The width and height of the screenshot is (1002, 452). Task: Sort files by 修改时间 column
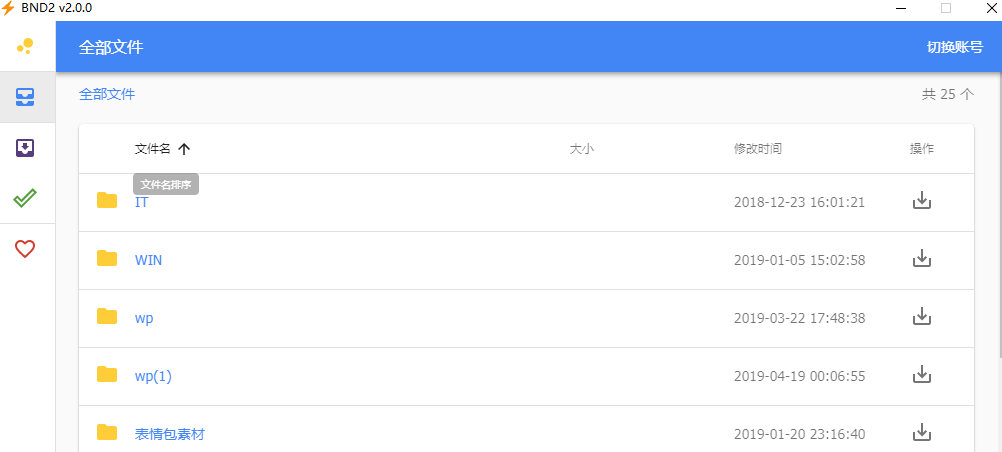tap(757, 149)
